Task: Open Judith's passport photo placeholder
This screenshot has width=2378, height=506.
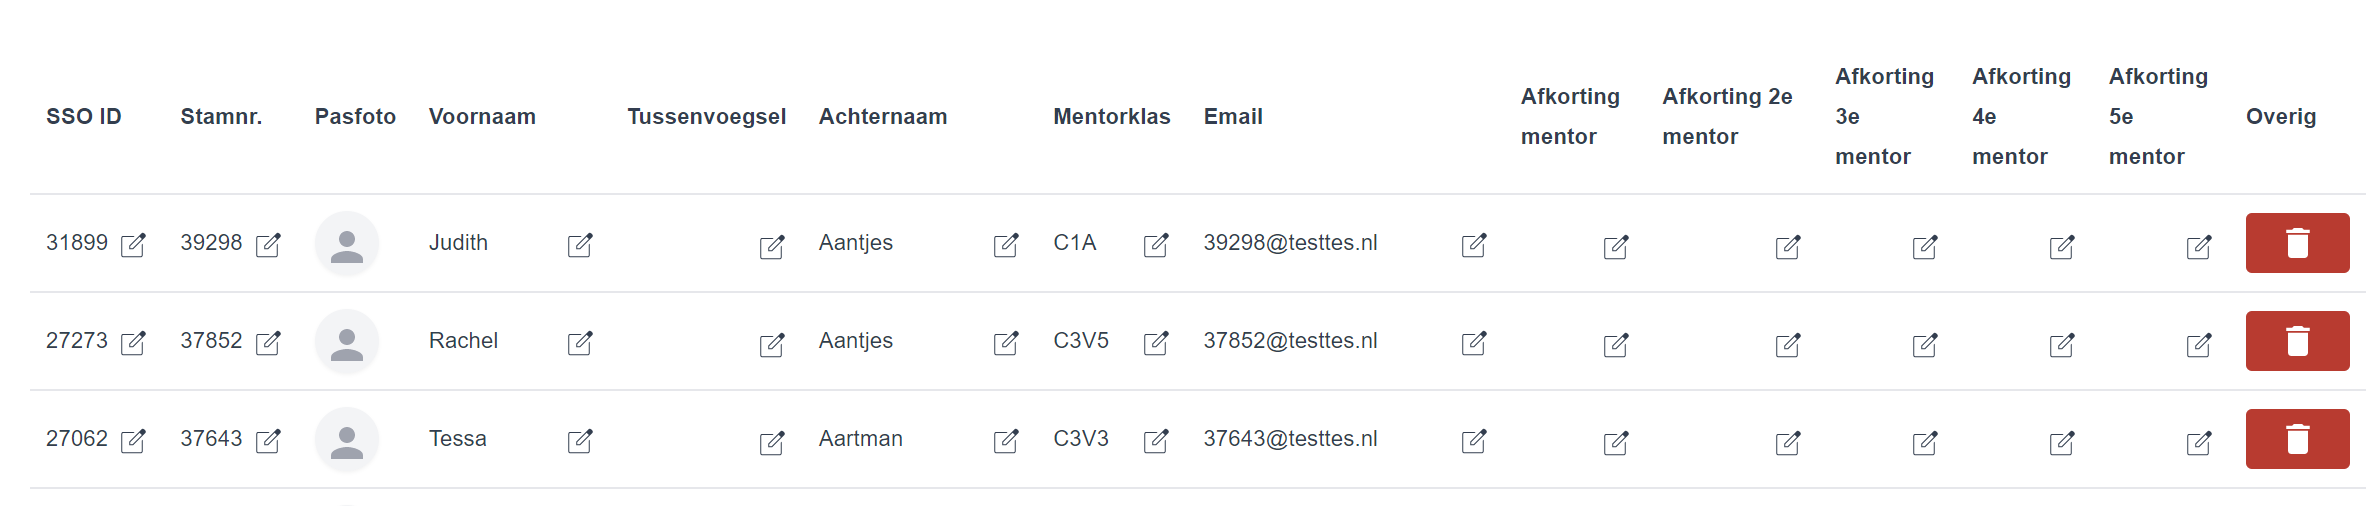Action: click(x=347, y=243)
